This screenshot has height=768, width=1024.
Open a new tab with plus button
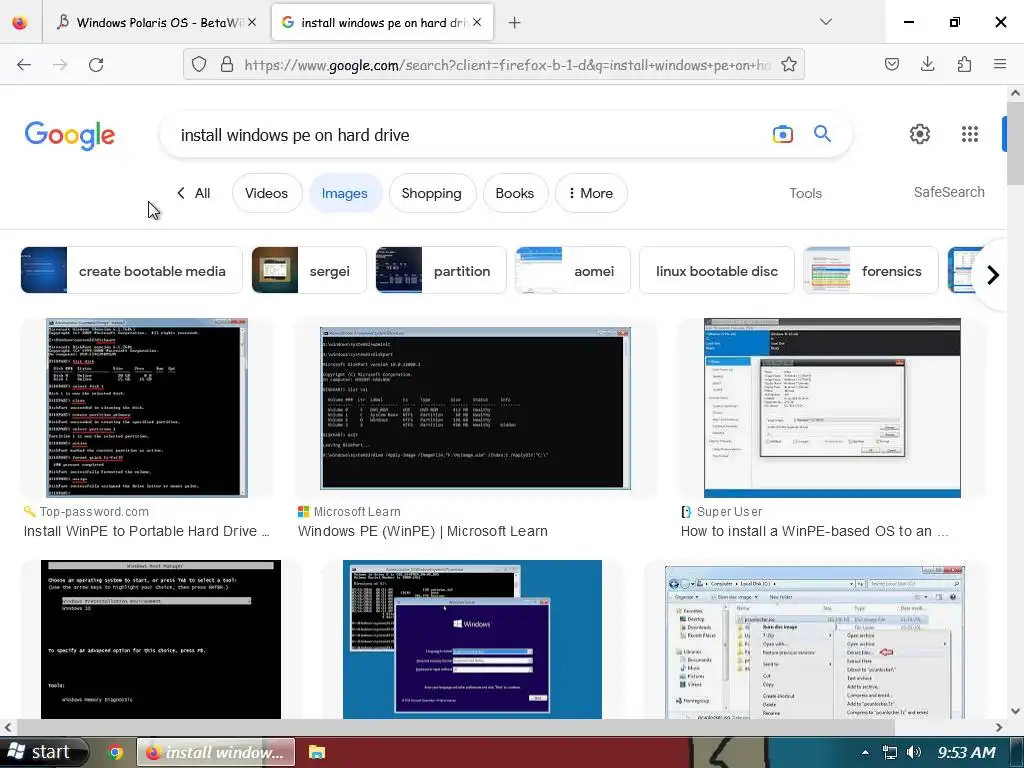pyautogui.click(x=515, y=23)
